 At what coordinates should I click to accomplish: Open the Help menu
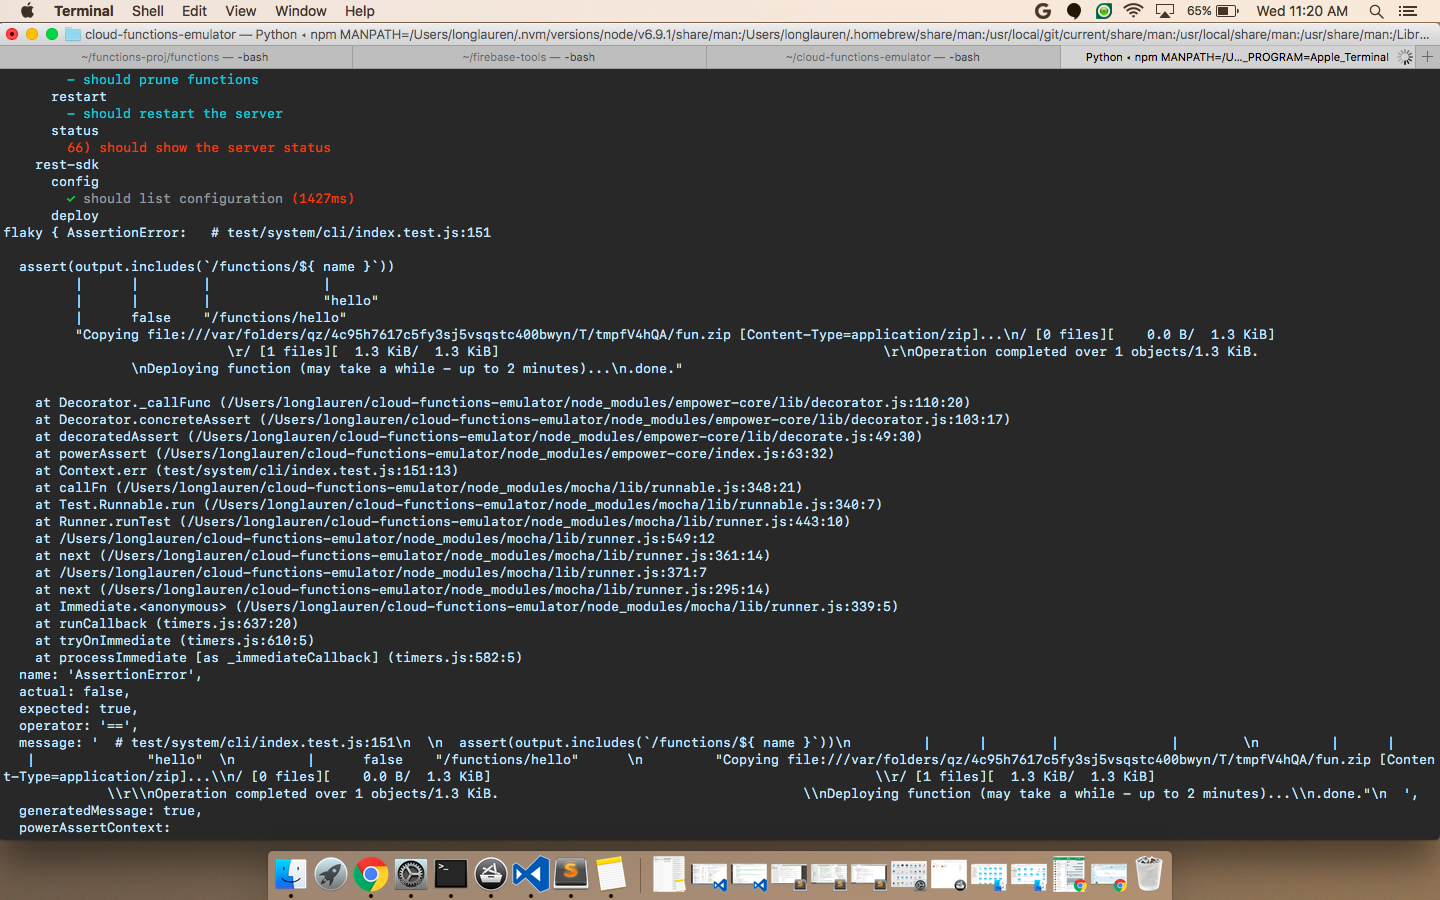click(360, 11)
